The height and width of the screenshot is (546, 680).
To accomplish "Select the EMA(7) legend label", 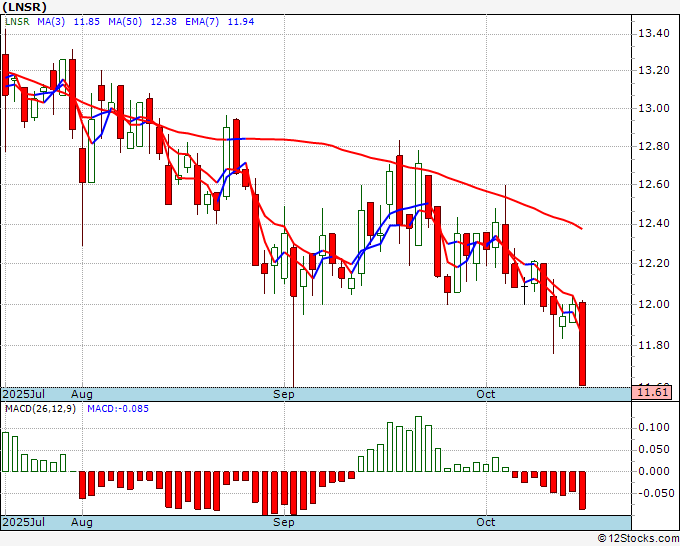I will tap(202, 22).
